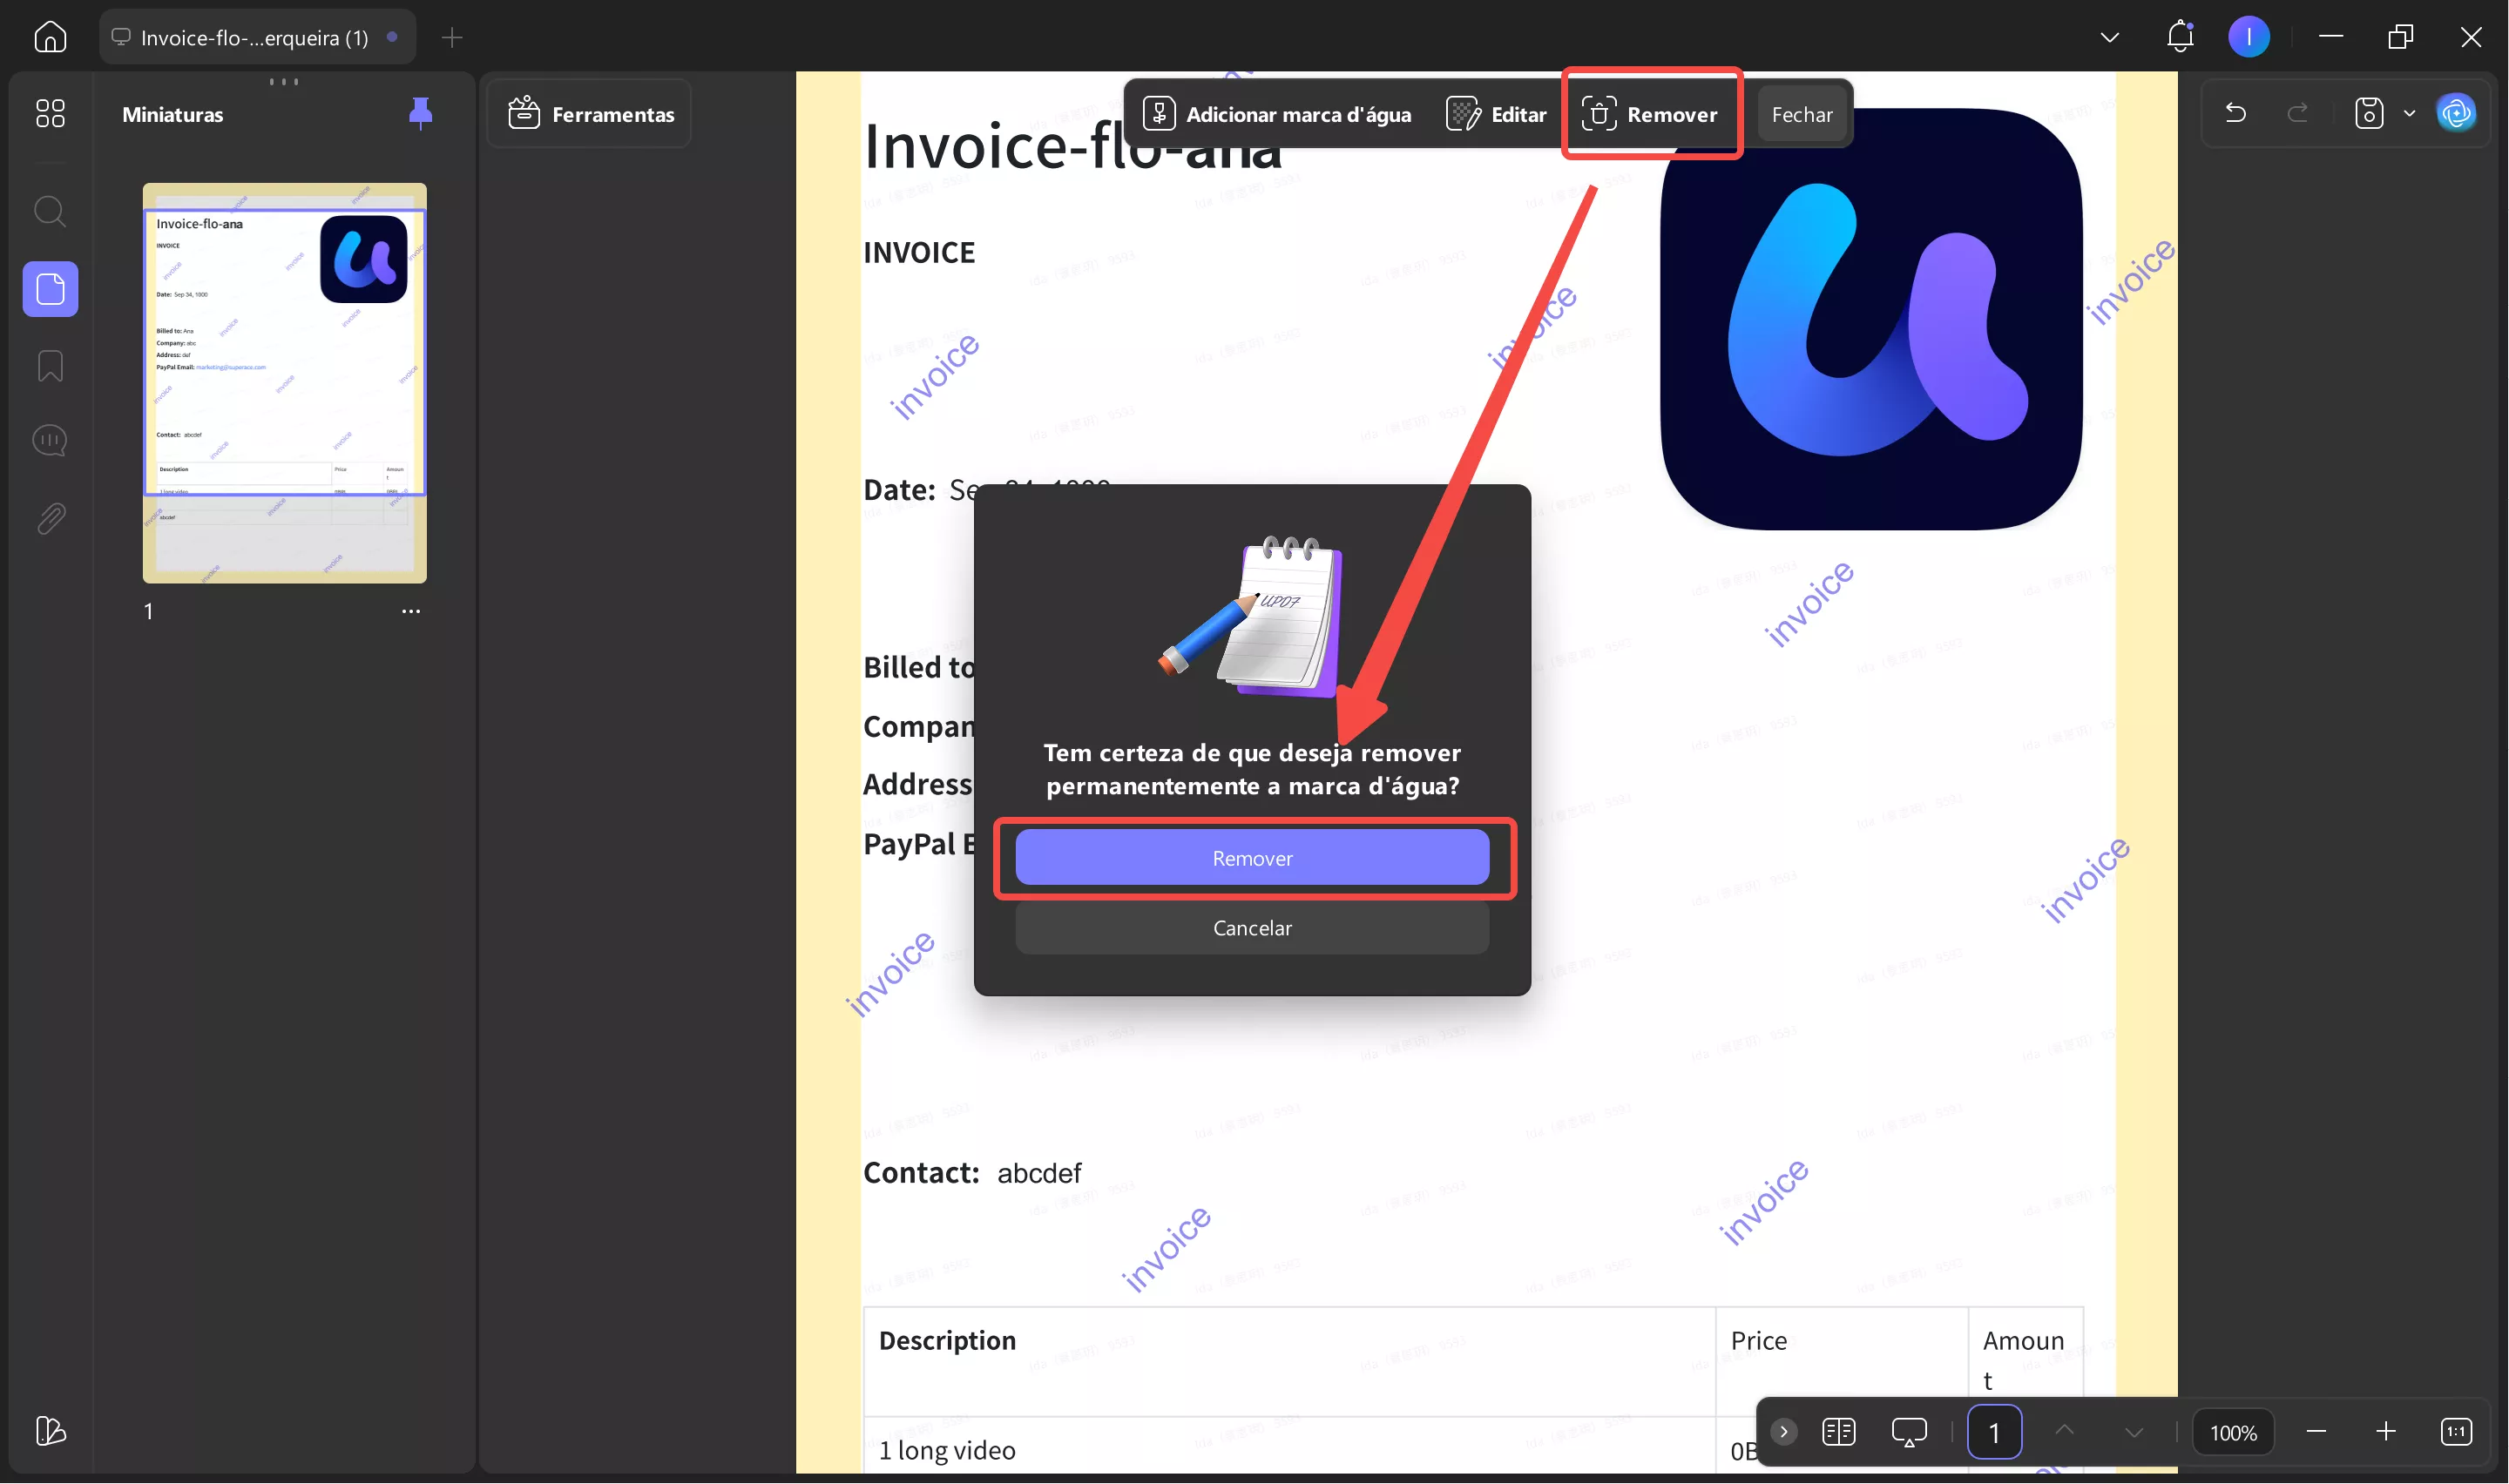2509x1484 pixels.
Task: Select the page 1 thumbnail
Action: (284, 382)
